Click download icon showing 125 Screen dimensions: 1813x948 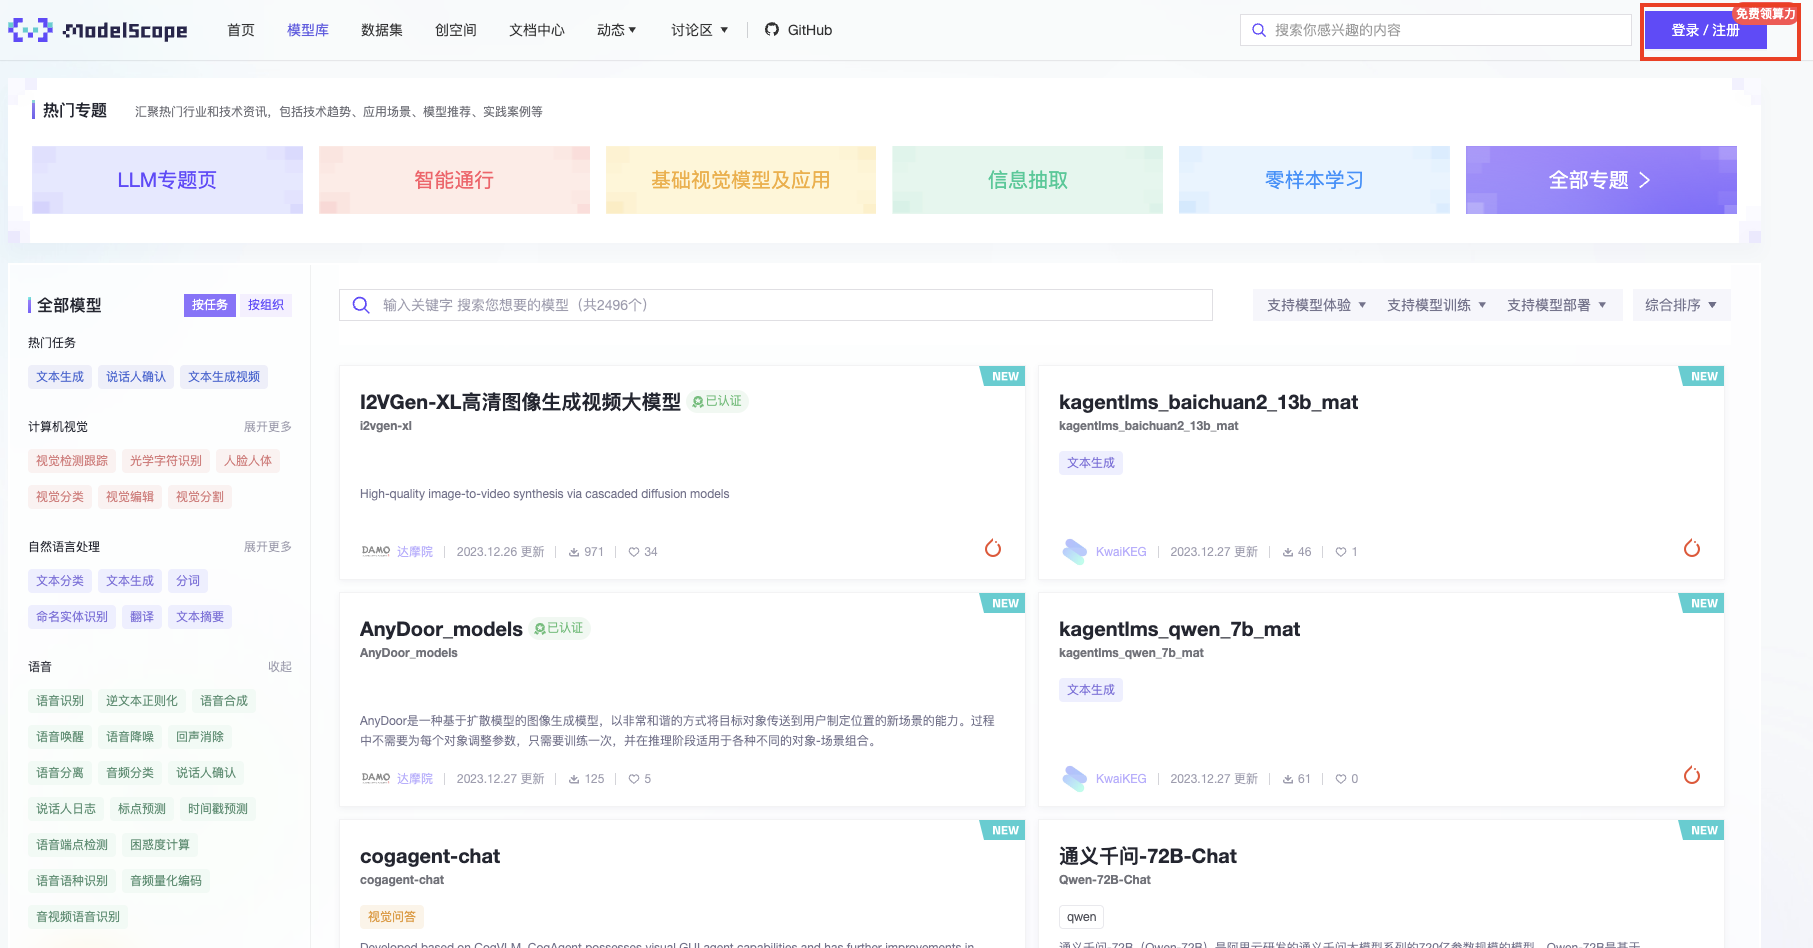tap(574, 779)
